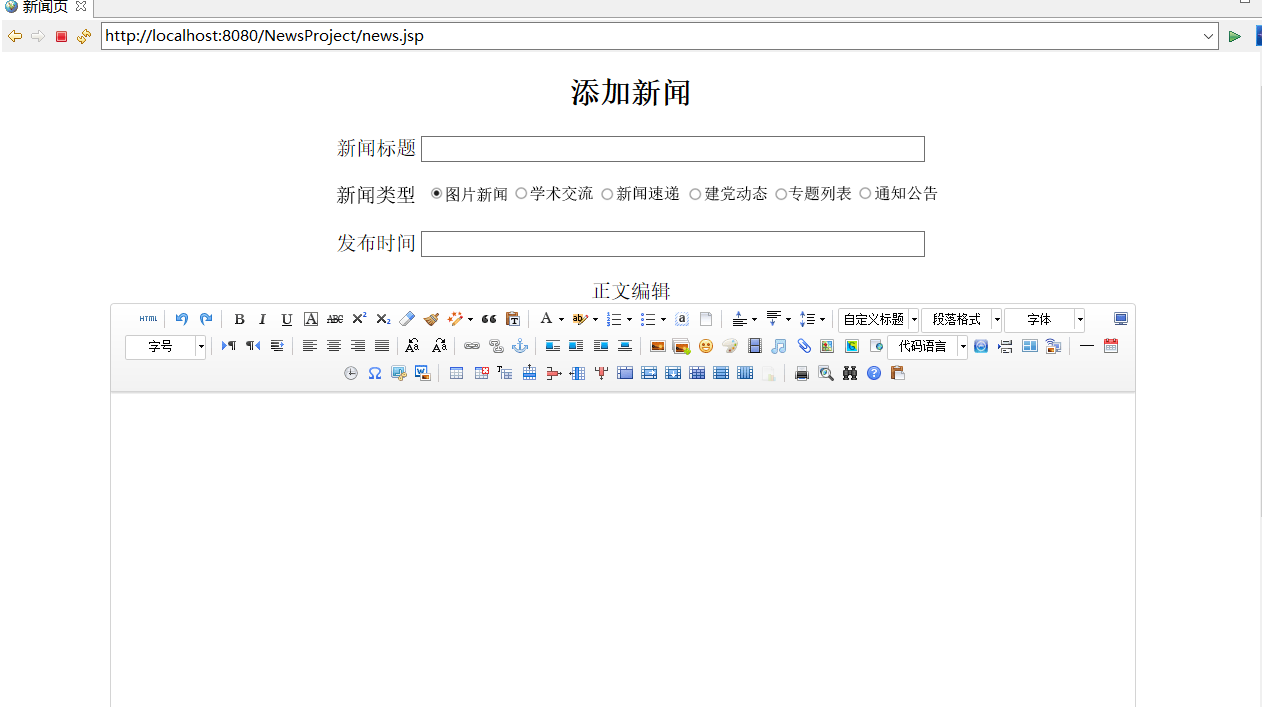Select the format painter brush
This screenshot has width=1262, height=707.
(431, 319)
